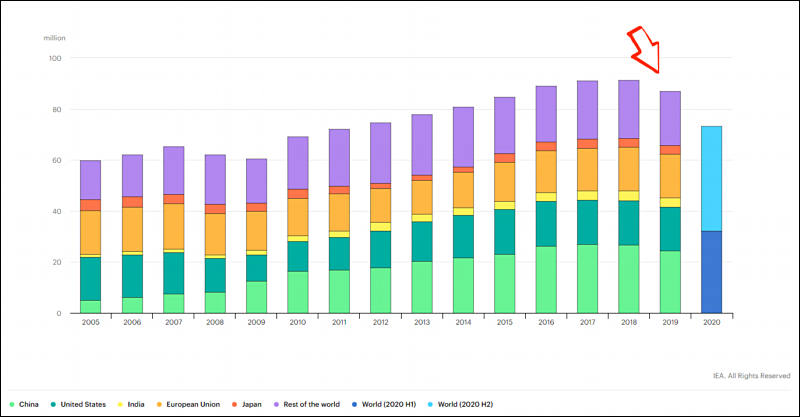Click the green China segment of the 2016 bar
Image resolution: width=800 pixels, height=417 pixels.
(x=546, y=280)
